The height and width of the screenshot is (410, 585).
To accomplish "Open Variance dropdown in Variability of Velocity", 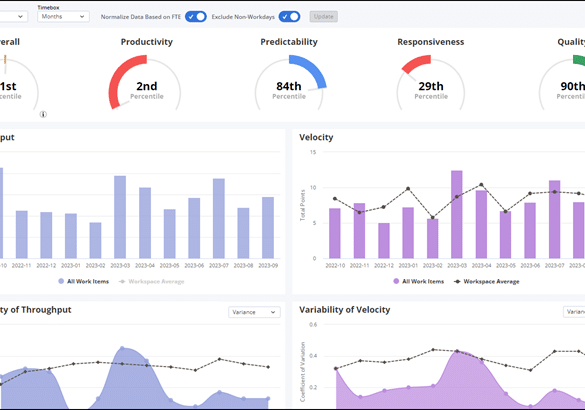I will 574,312.
